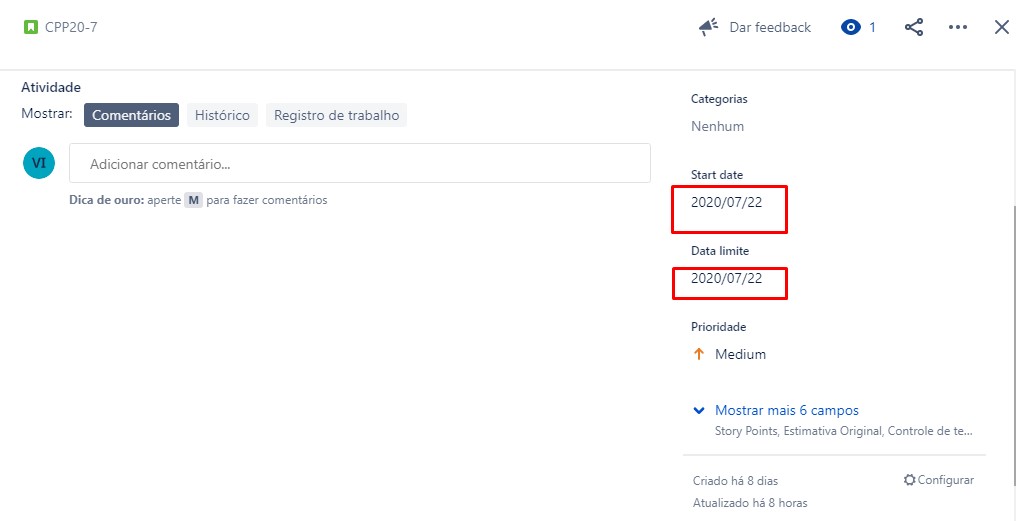The height and width of the screenshot is (521, 1016).
Task: Click the Categorias value Nenhum
Action: (x=717, y=126)
